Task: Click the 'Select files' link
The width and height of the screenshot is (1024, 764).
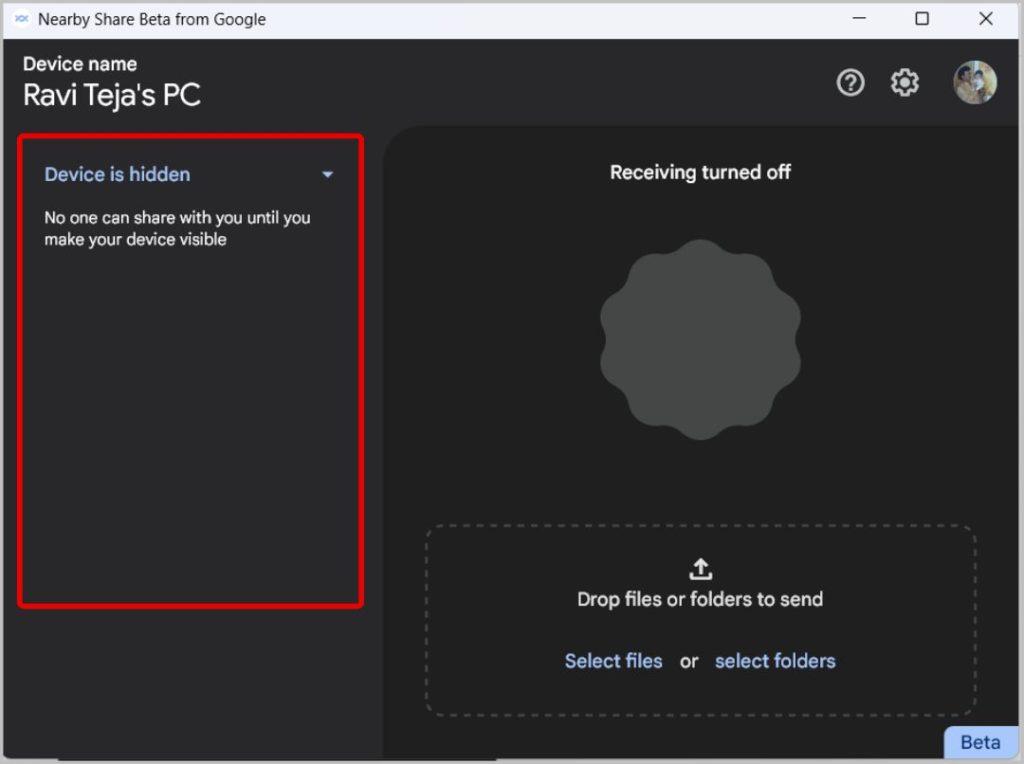Action: (613, 661)
